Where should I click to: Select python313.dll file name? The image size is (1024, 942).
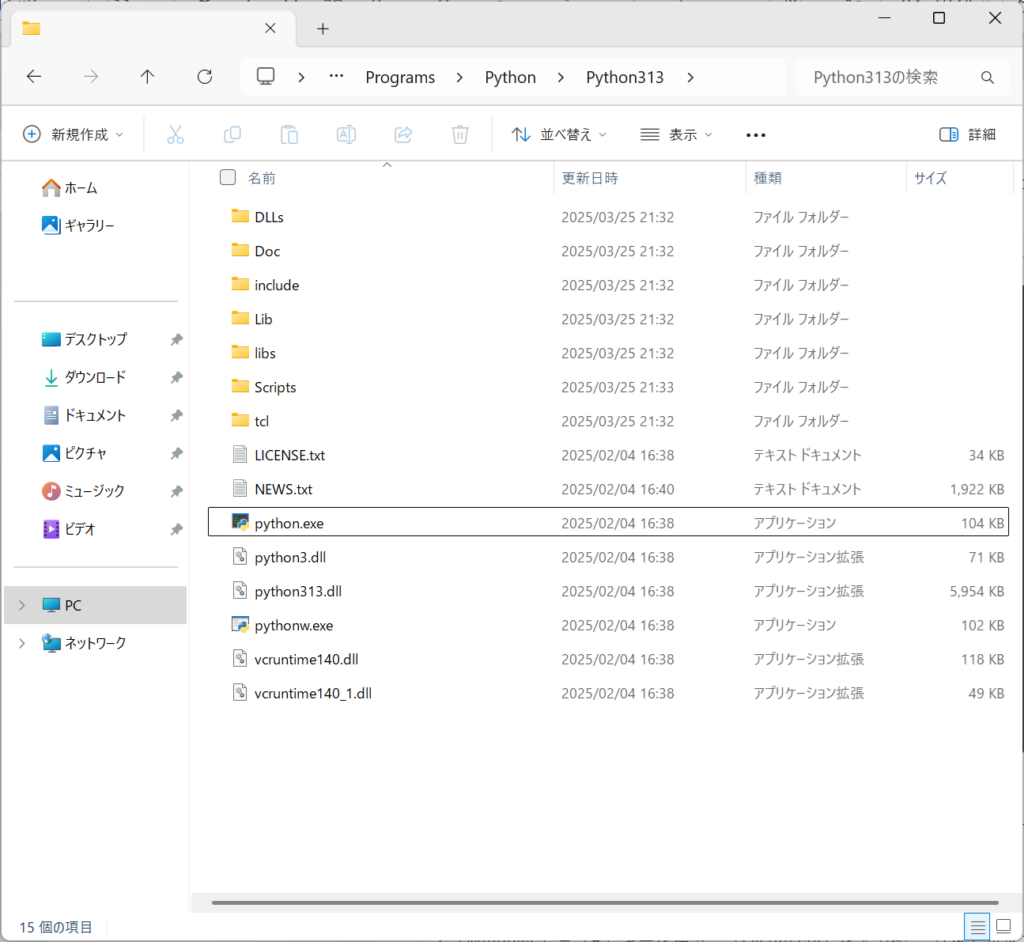point(298,591)
